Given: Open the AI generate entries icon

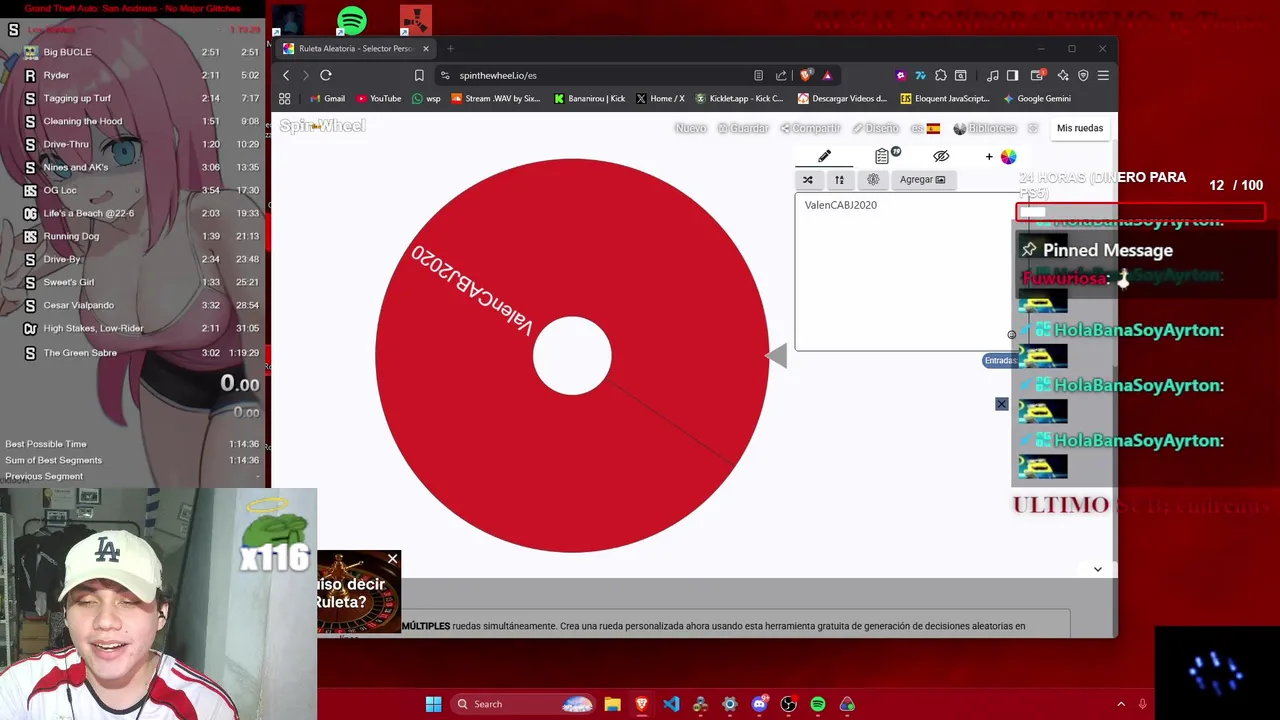Looking at the screenshot, I should (873, 180).
